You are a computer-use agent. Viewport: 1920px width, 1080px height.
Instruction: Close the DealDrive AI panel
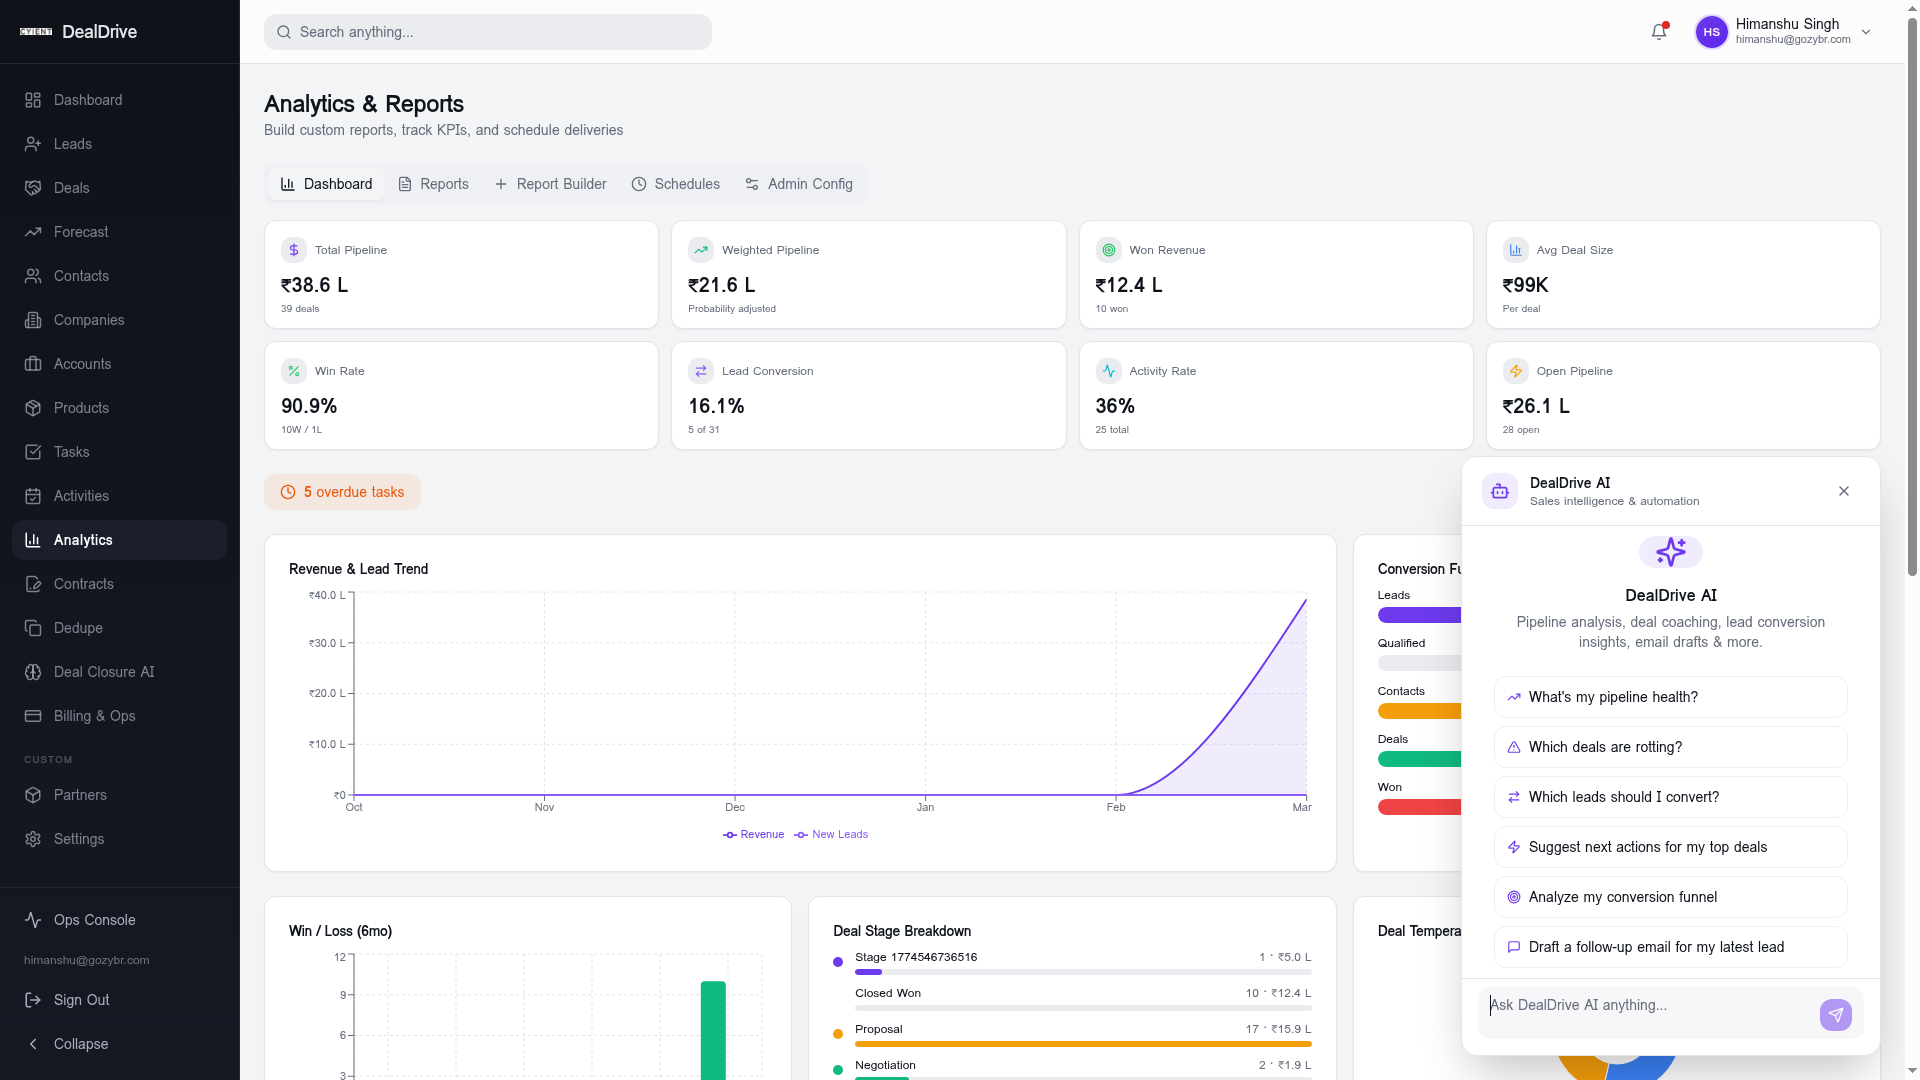pos(1844,491)
